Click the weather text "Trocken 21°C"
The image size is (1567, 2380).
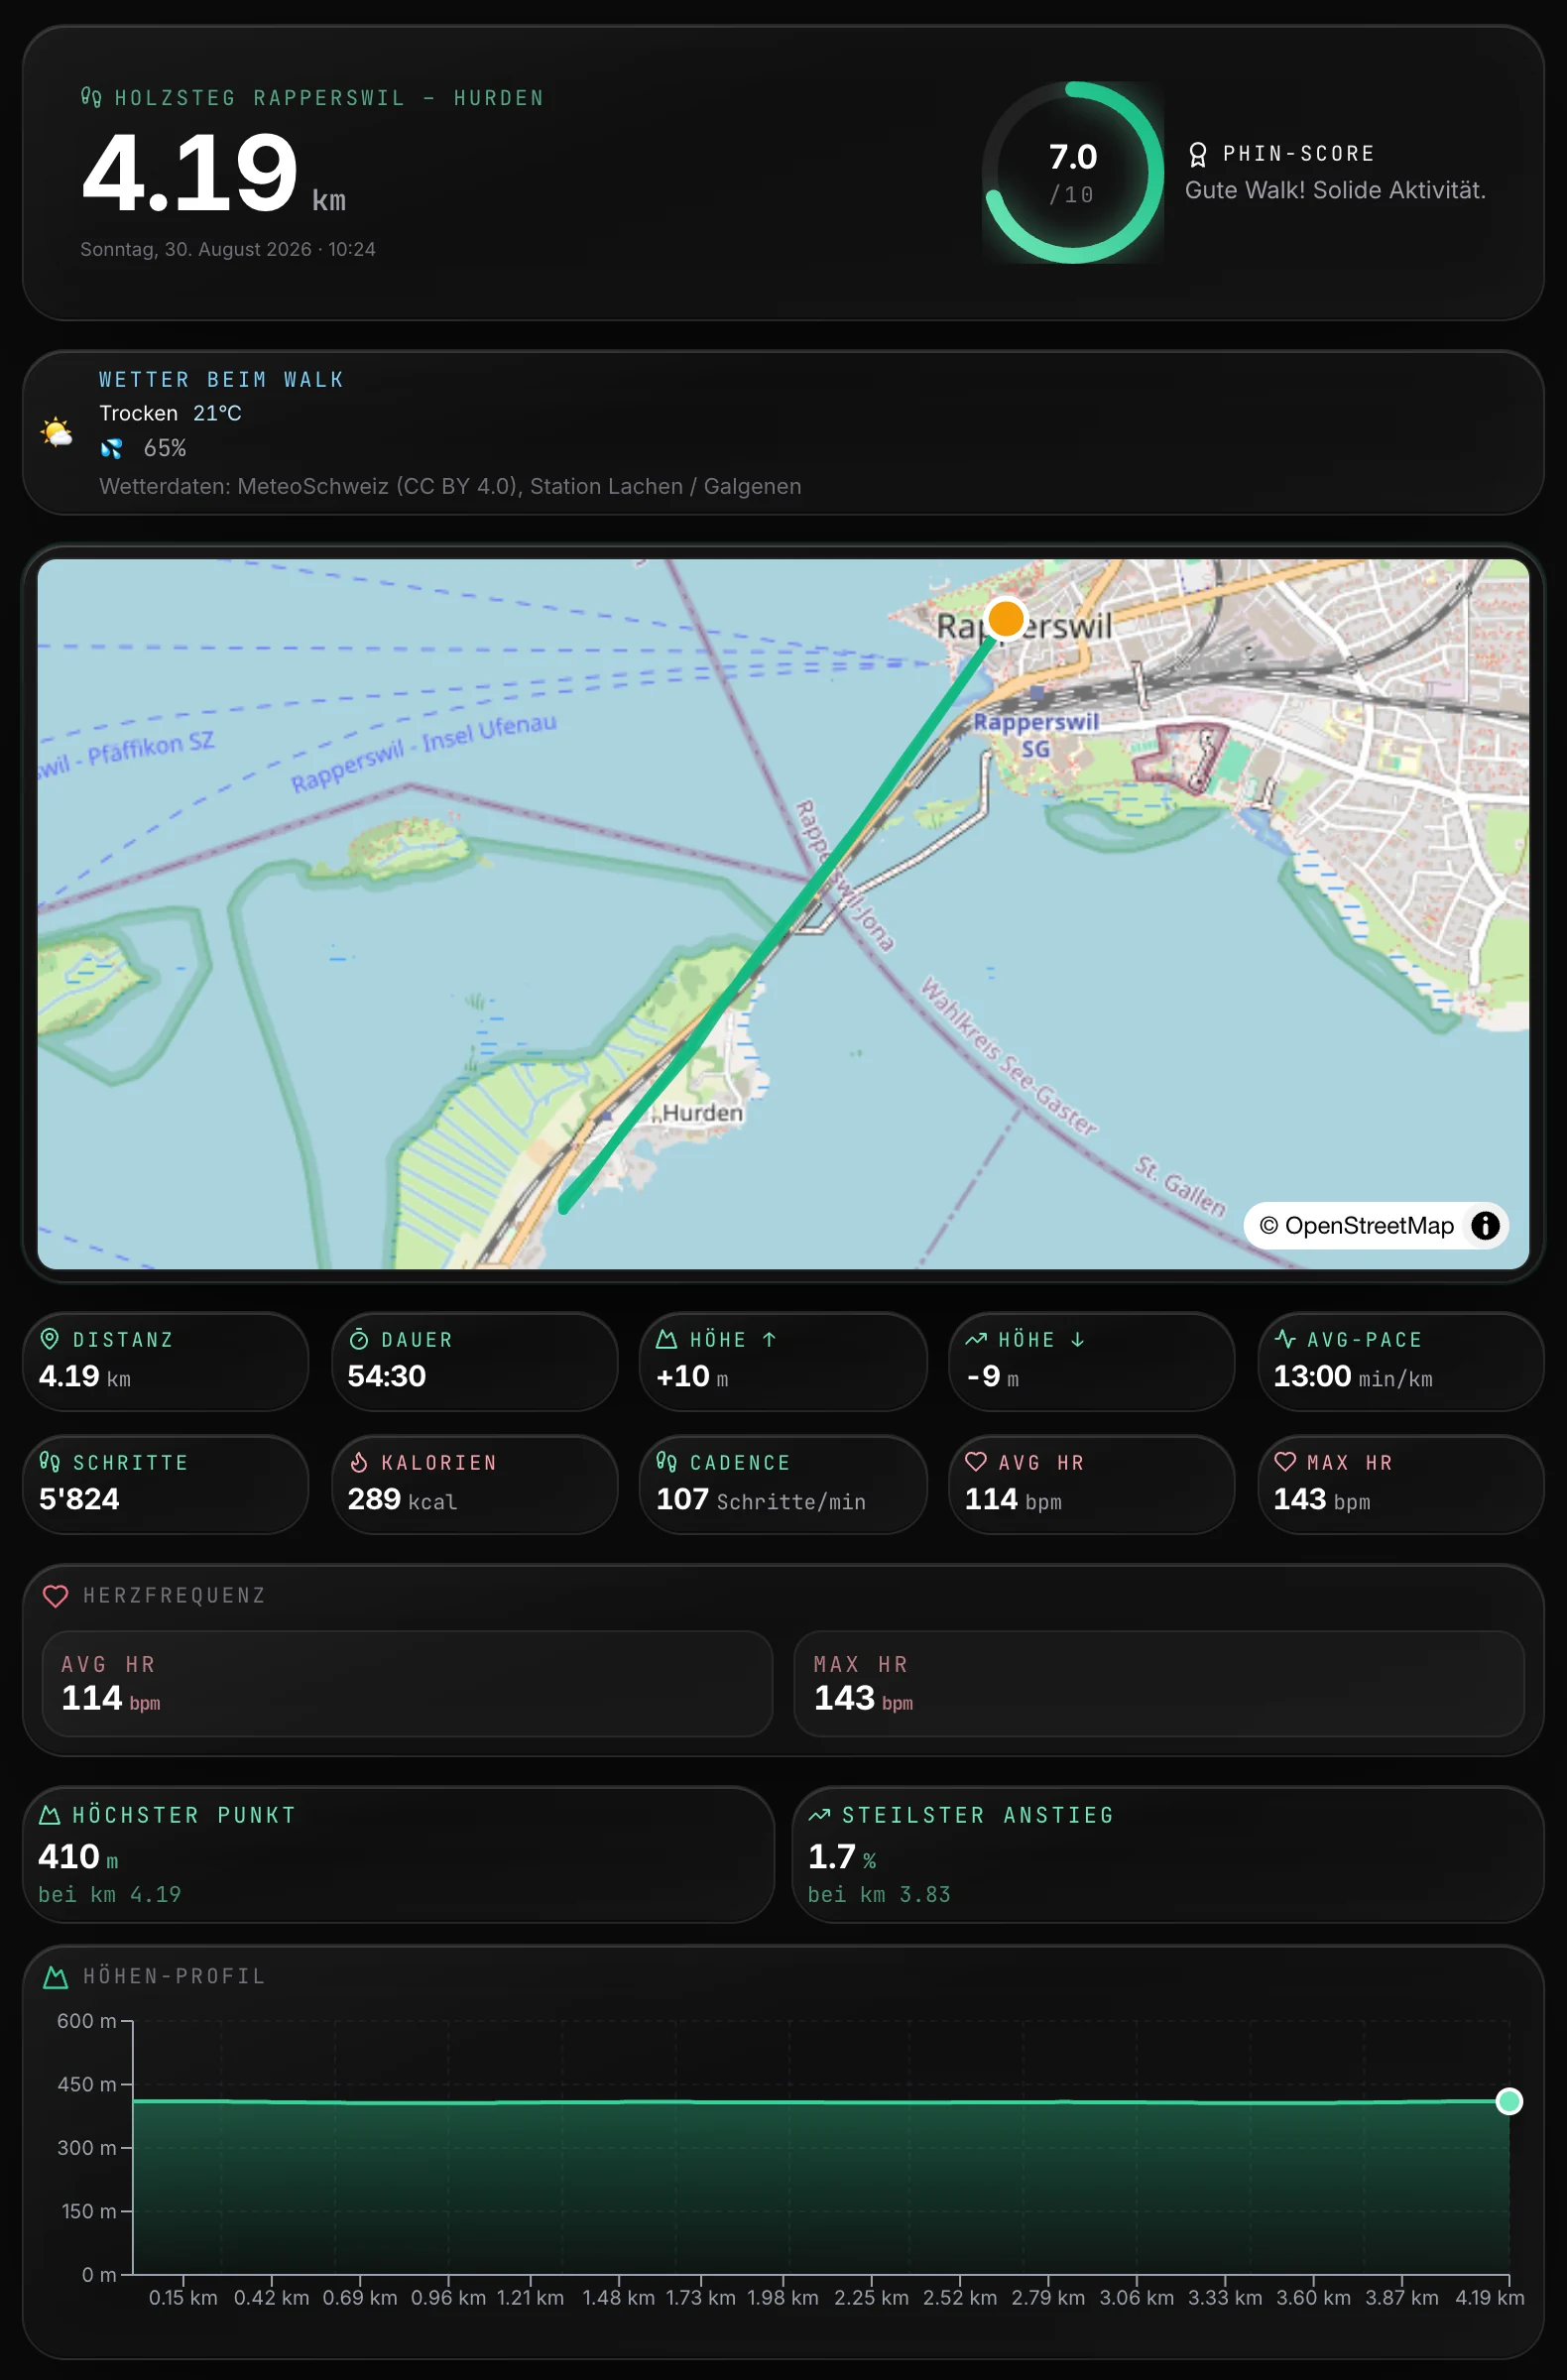tap(170, 413)
